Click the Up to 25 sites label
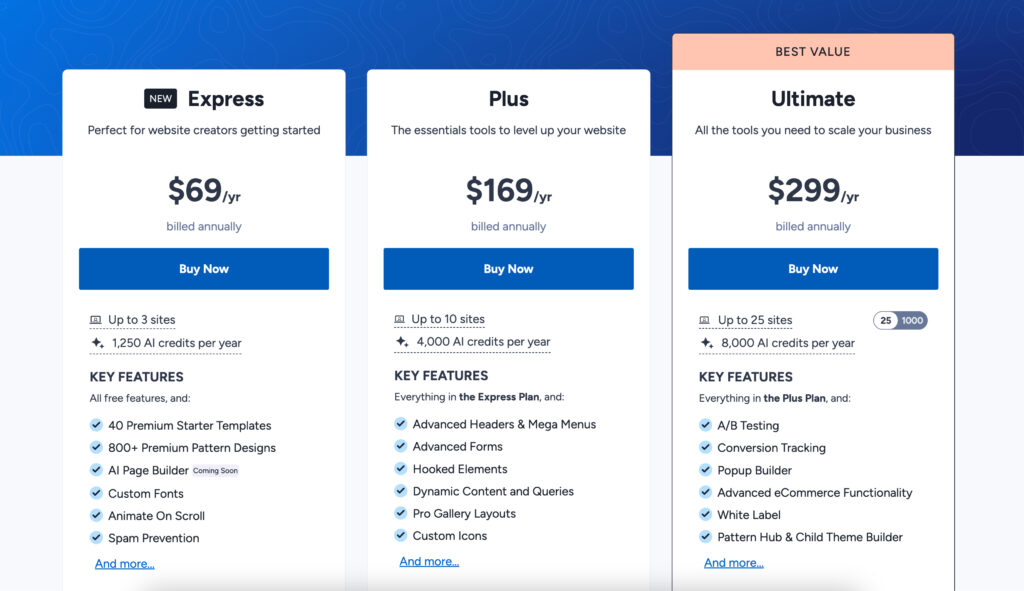The width and height of the screenshot is (1024, 591). coord(755,320)
